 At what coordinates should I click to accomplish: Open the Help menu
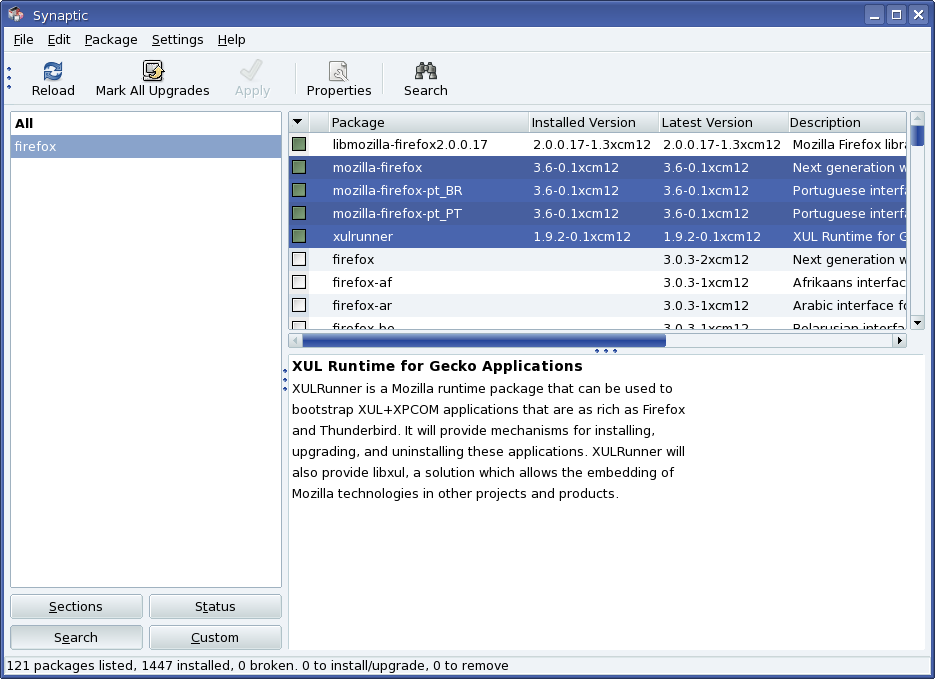click(231, 39)
